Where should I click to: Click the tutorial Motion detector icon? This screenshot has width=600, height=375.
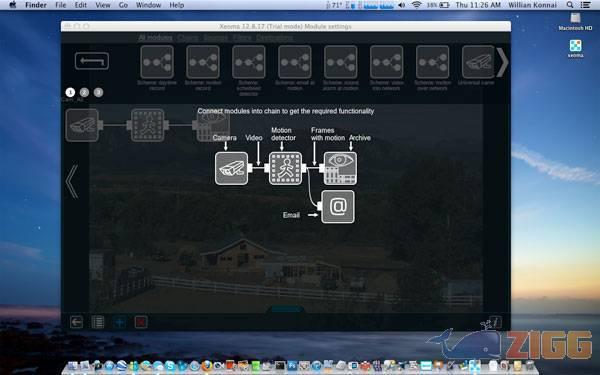pos(285,168)
